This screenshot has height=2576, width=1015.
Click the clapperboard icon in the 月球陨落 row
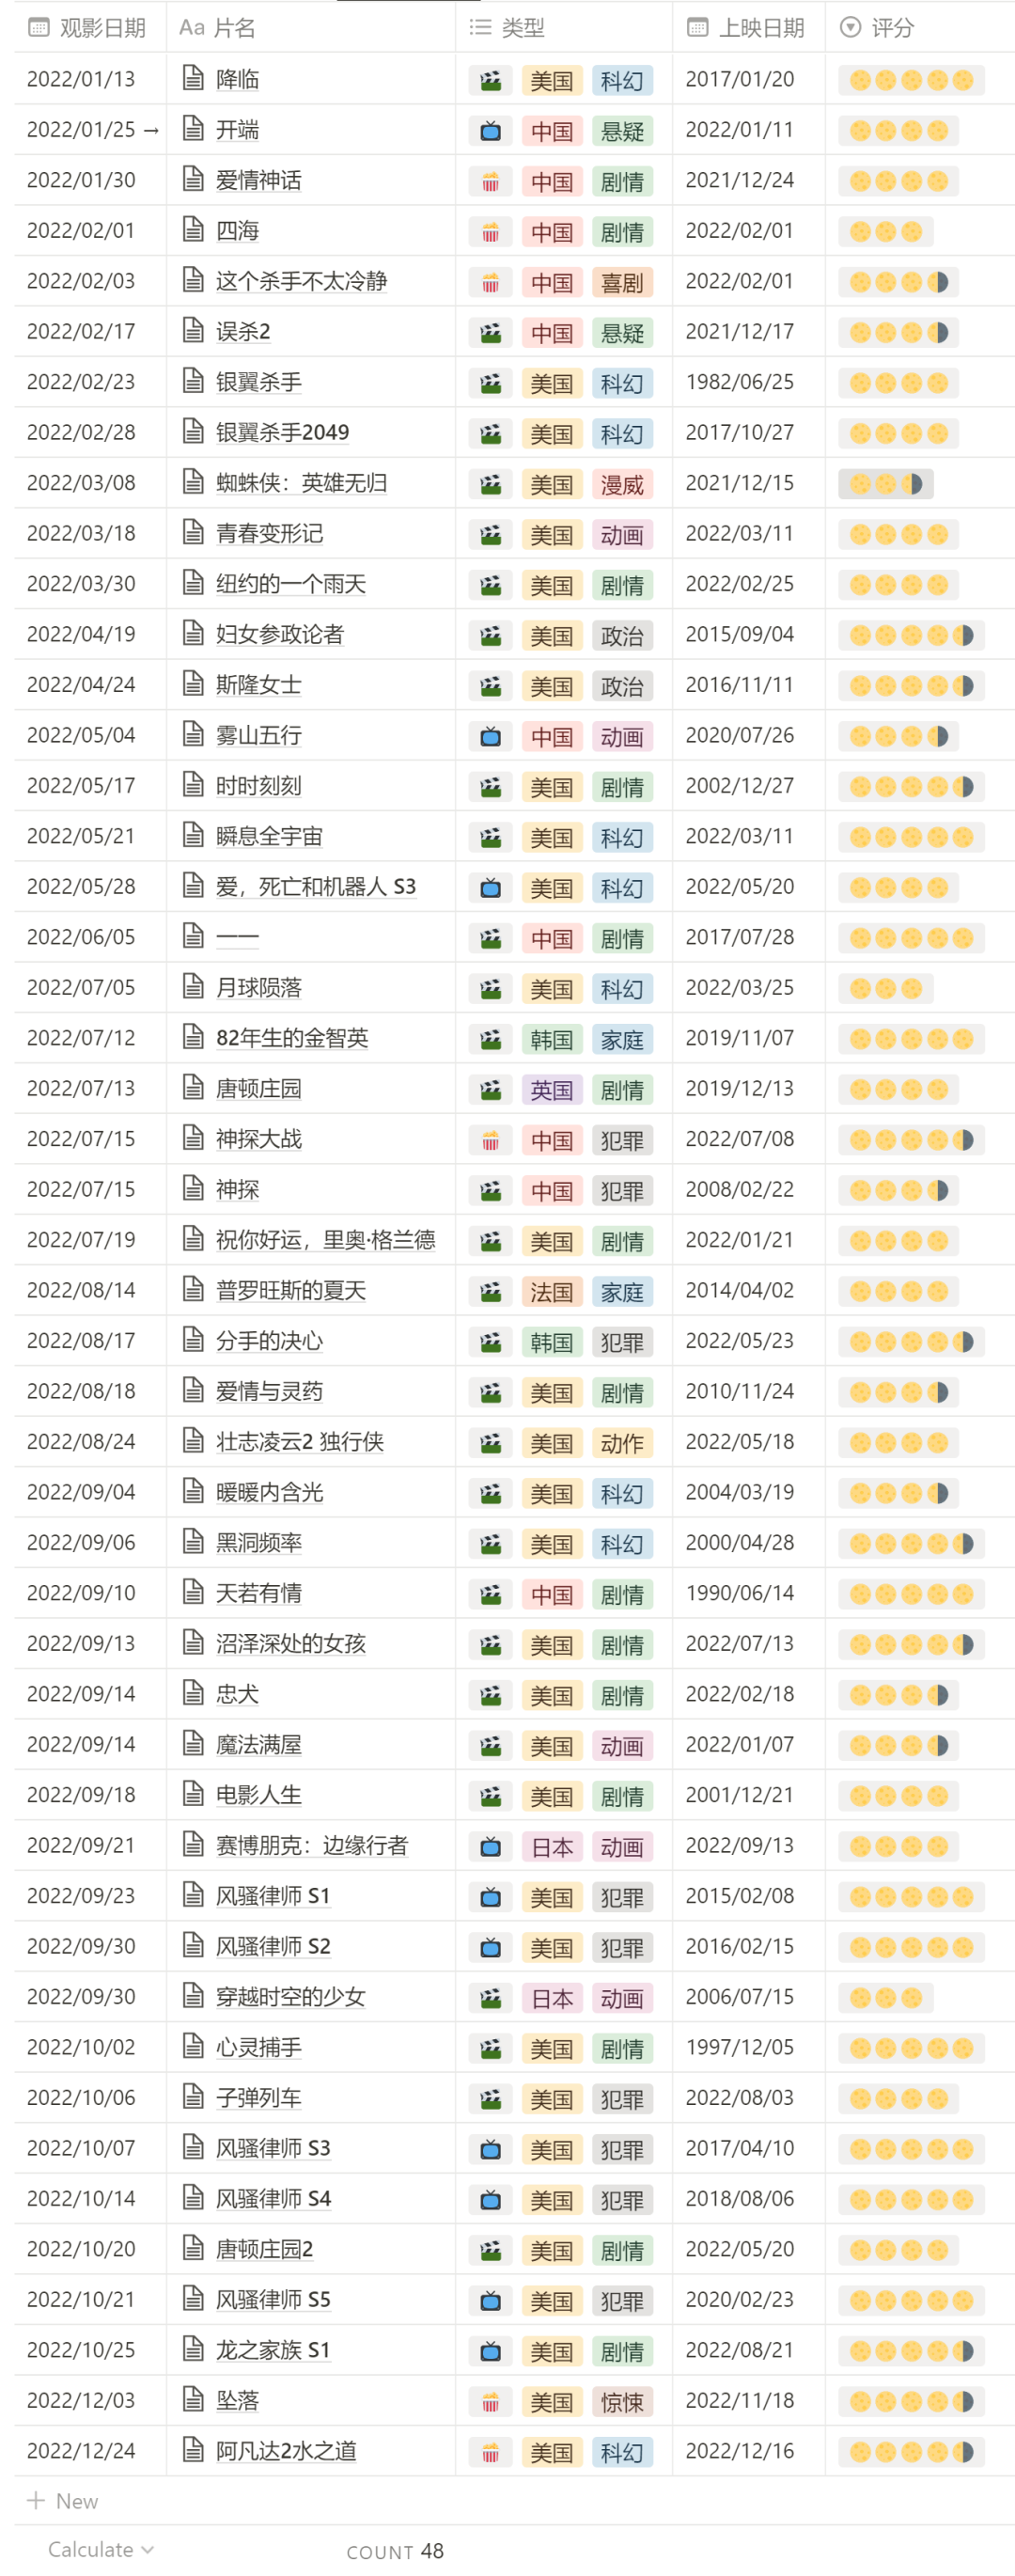[x=490, y=988]
